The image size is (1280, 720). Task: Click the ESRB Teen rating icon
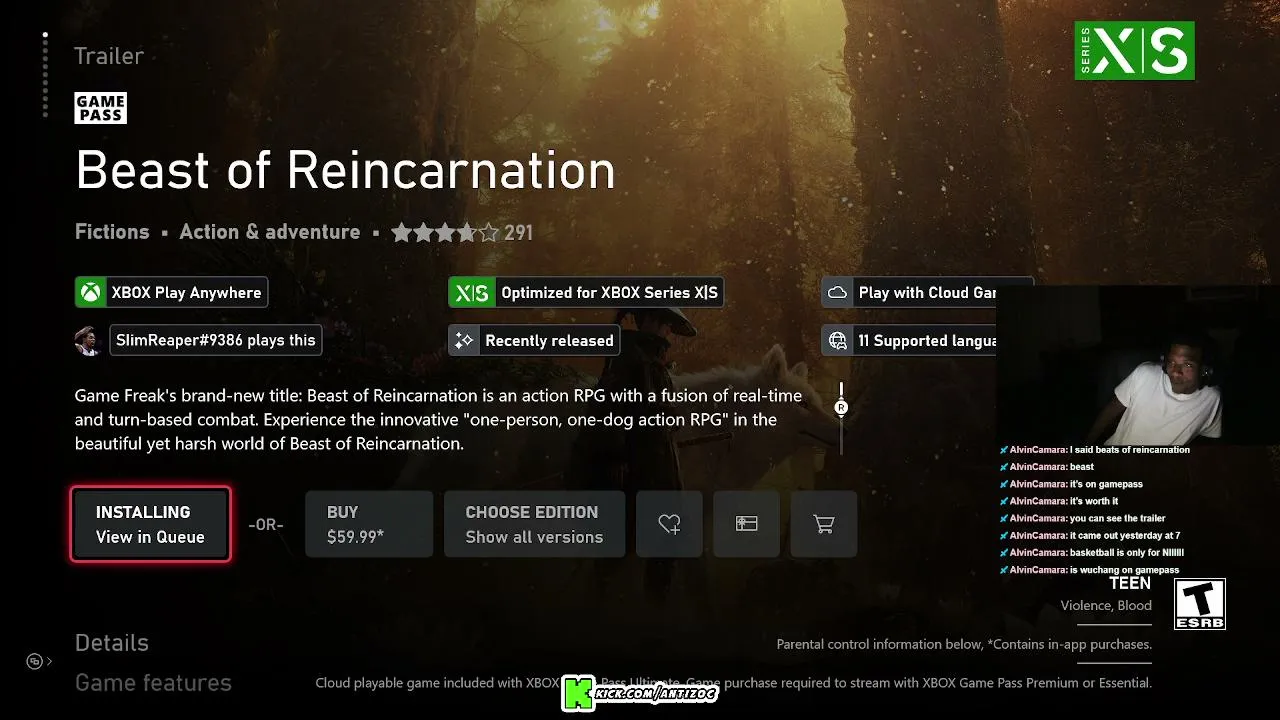tap(1199, 604)
